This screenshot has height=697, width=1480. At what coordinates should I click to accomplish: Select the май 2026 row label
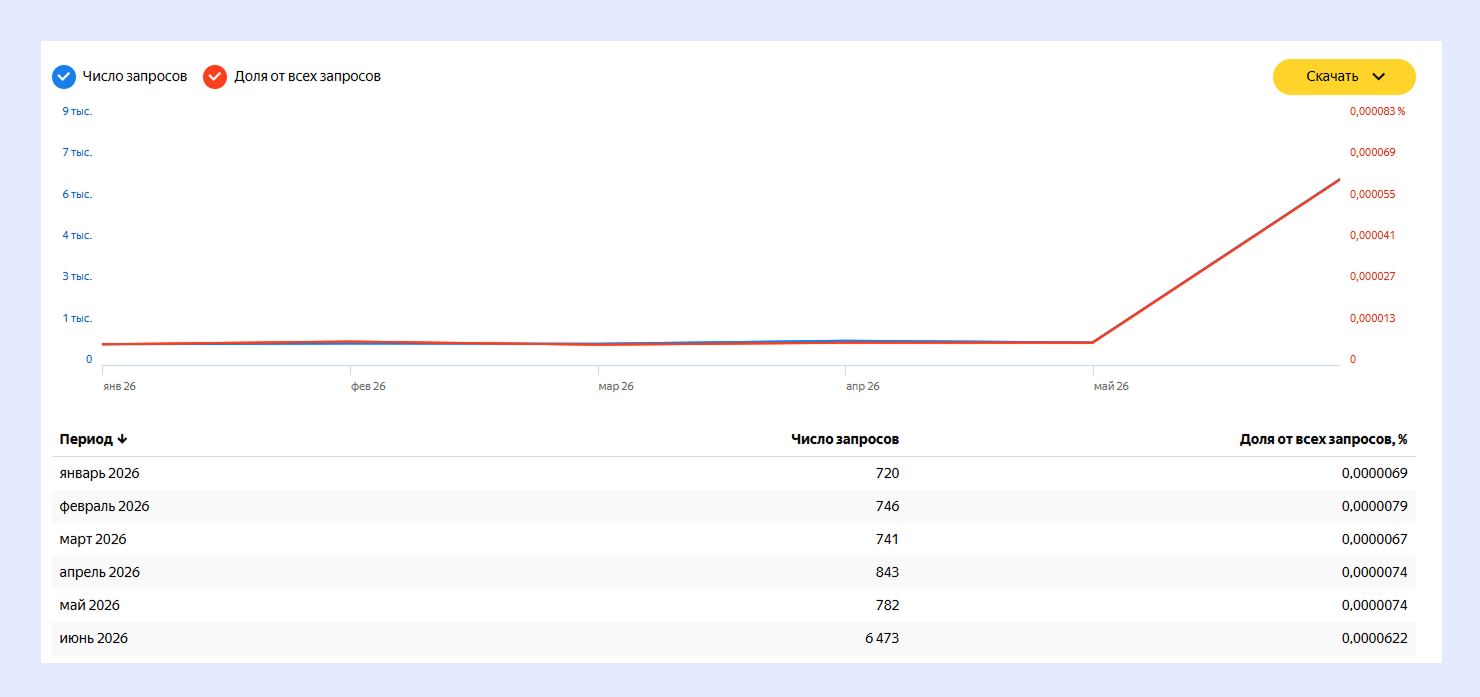tap(89, 605)
